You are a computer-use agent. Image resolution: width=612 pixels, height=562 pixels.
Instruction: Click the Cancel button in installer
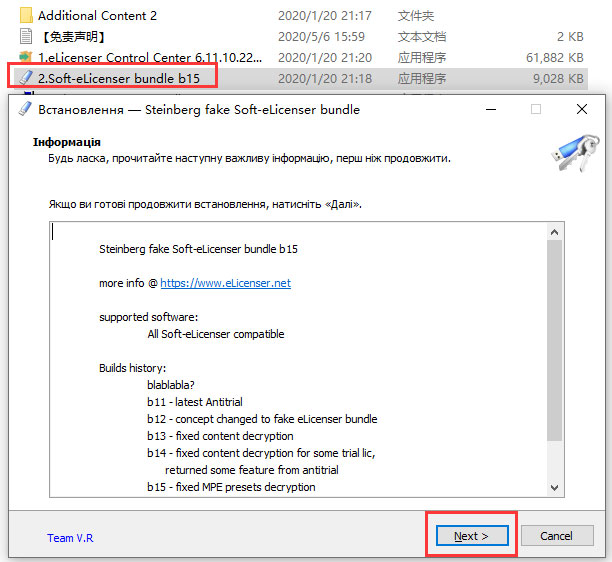click(x=557, y=535)
